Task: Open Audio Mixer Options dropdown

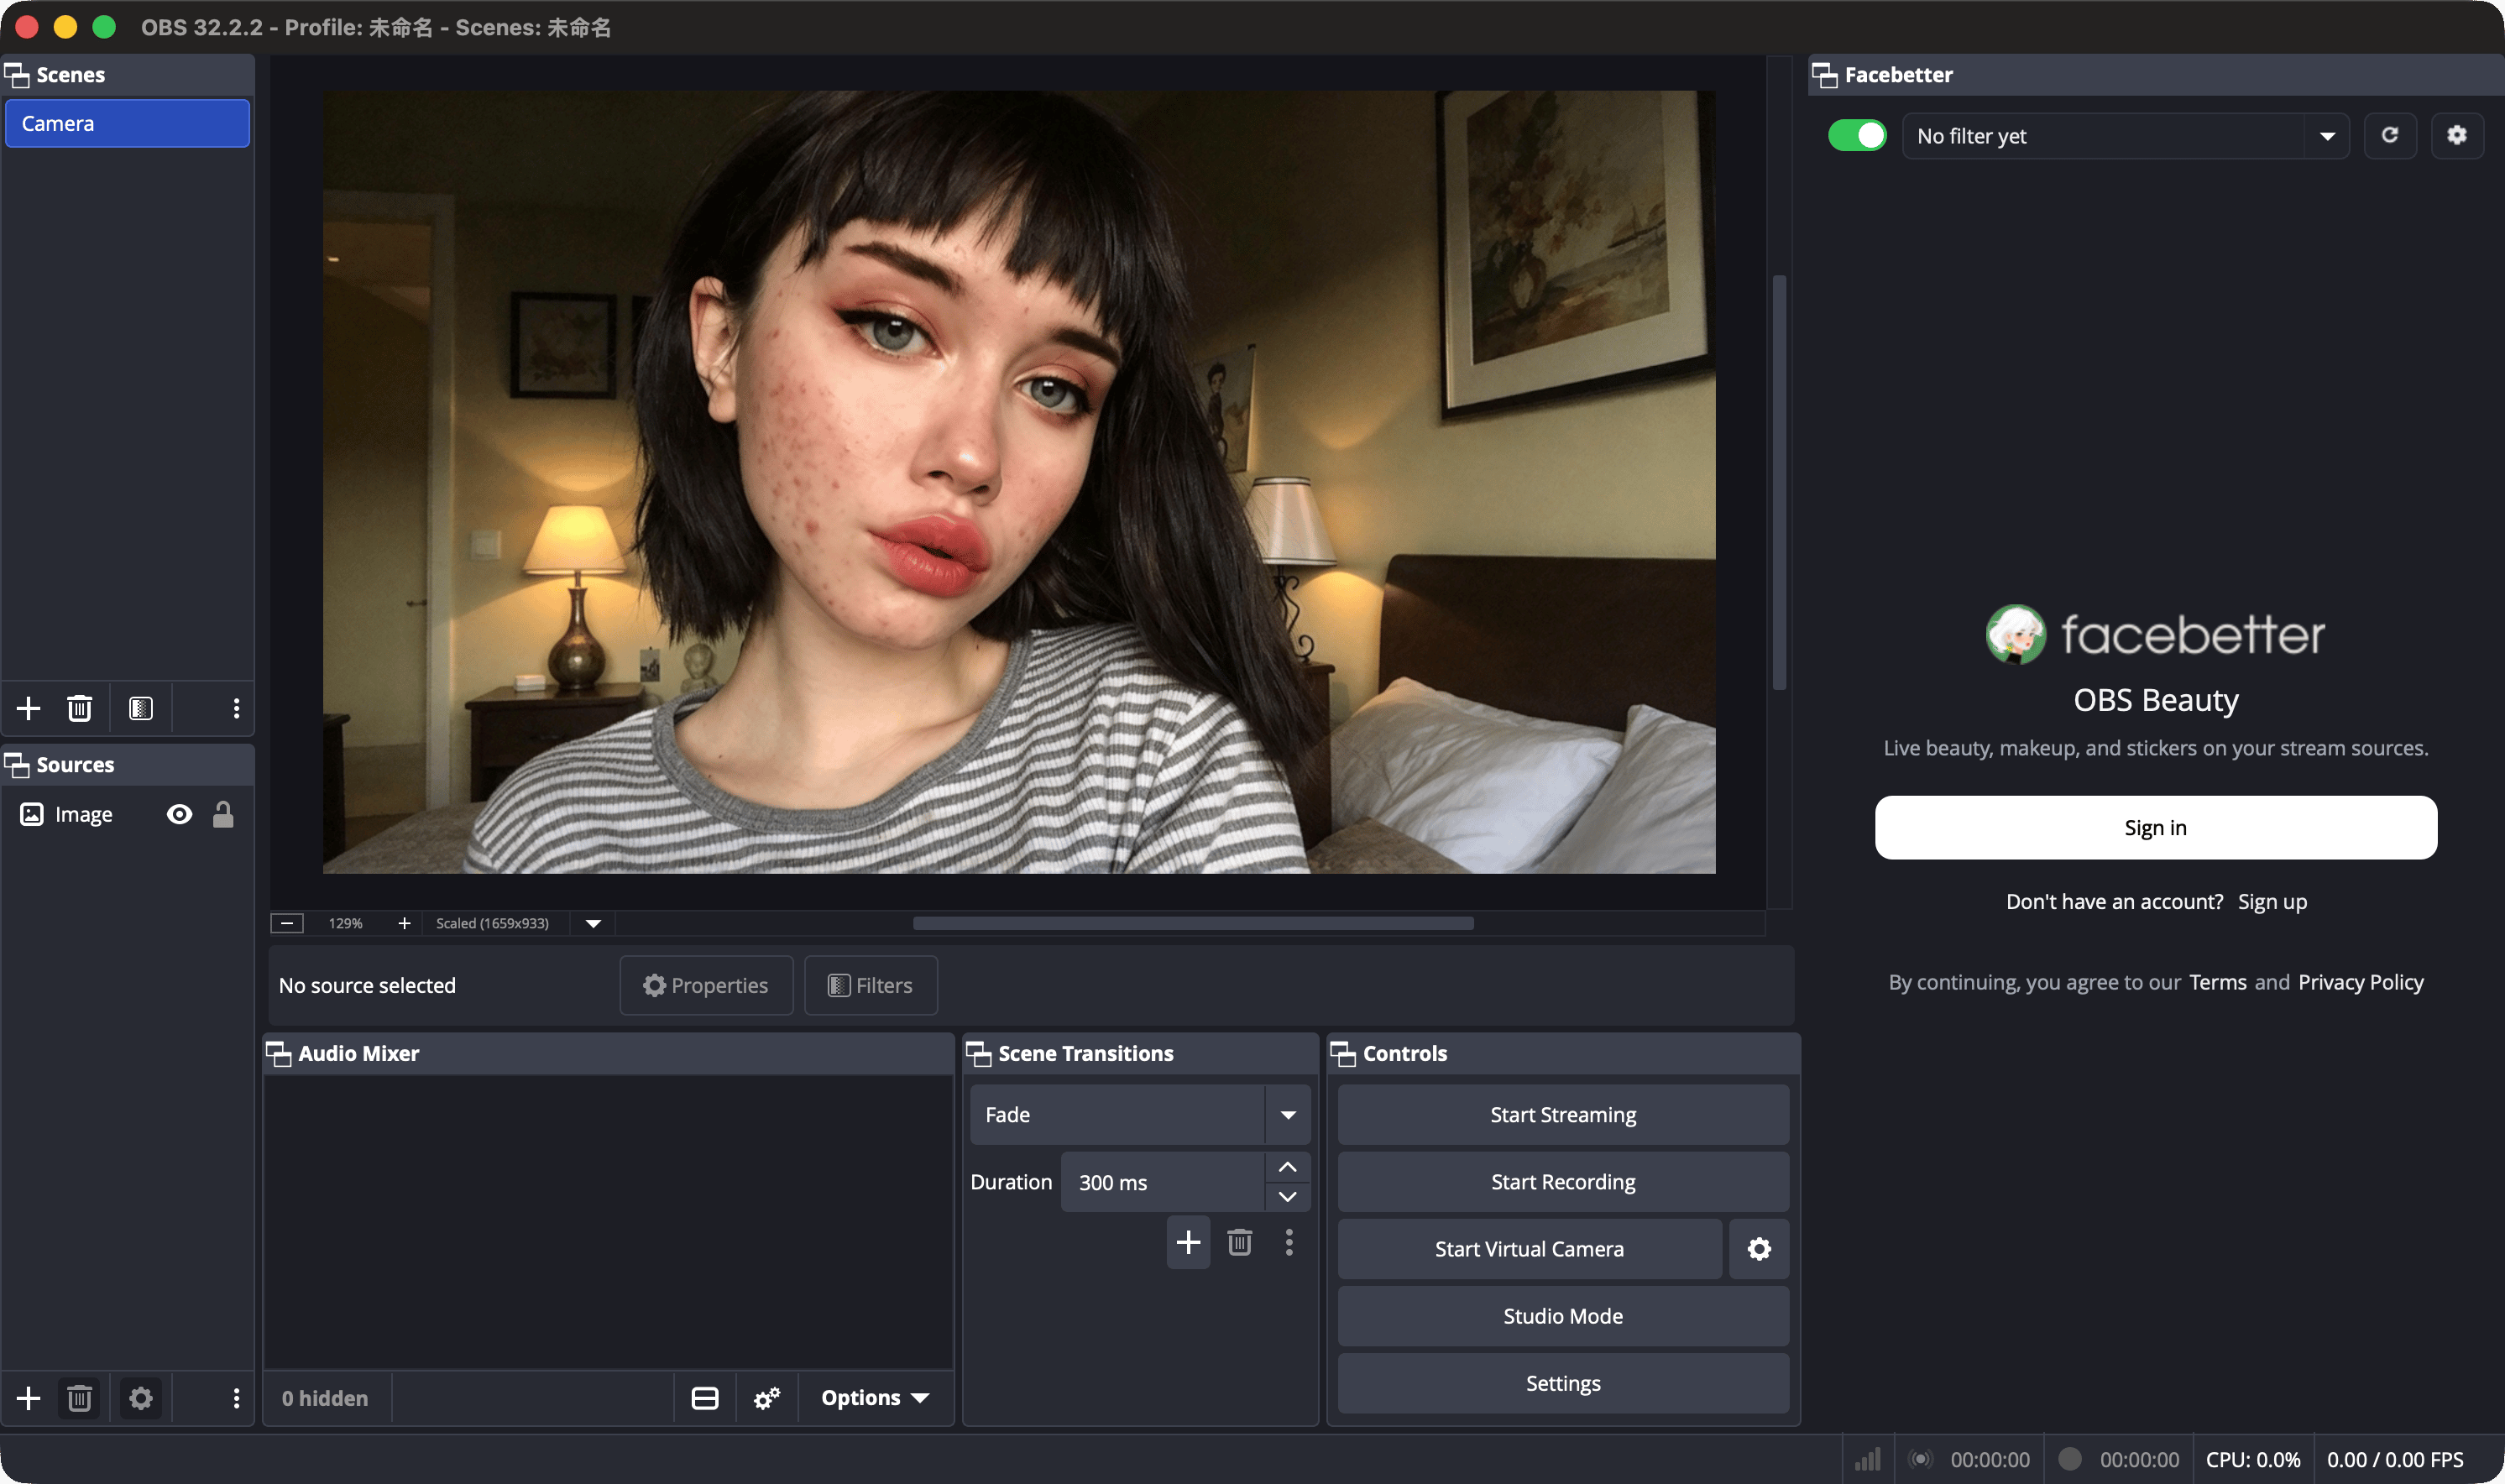Action: 875,1398
